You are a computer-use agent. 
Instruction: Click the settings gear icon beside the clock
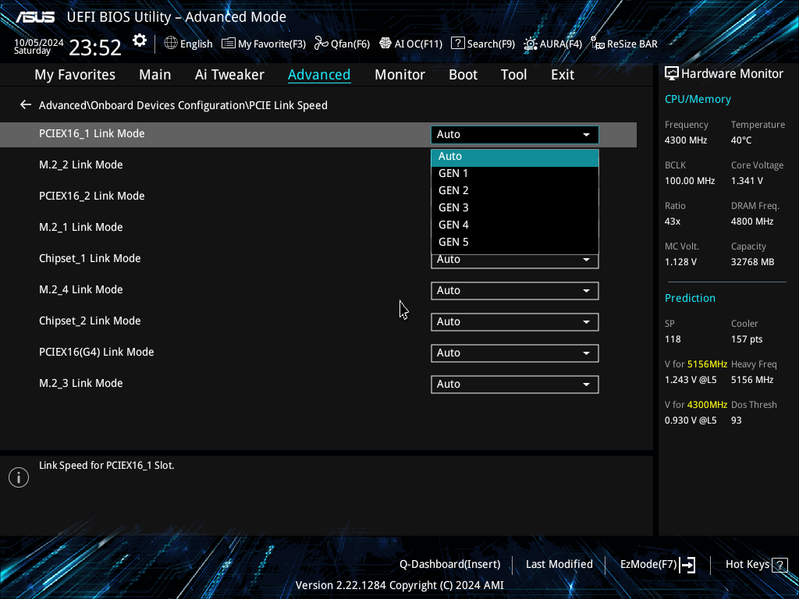point(139,41)
